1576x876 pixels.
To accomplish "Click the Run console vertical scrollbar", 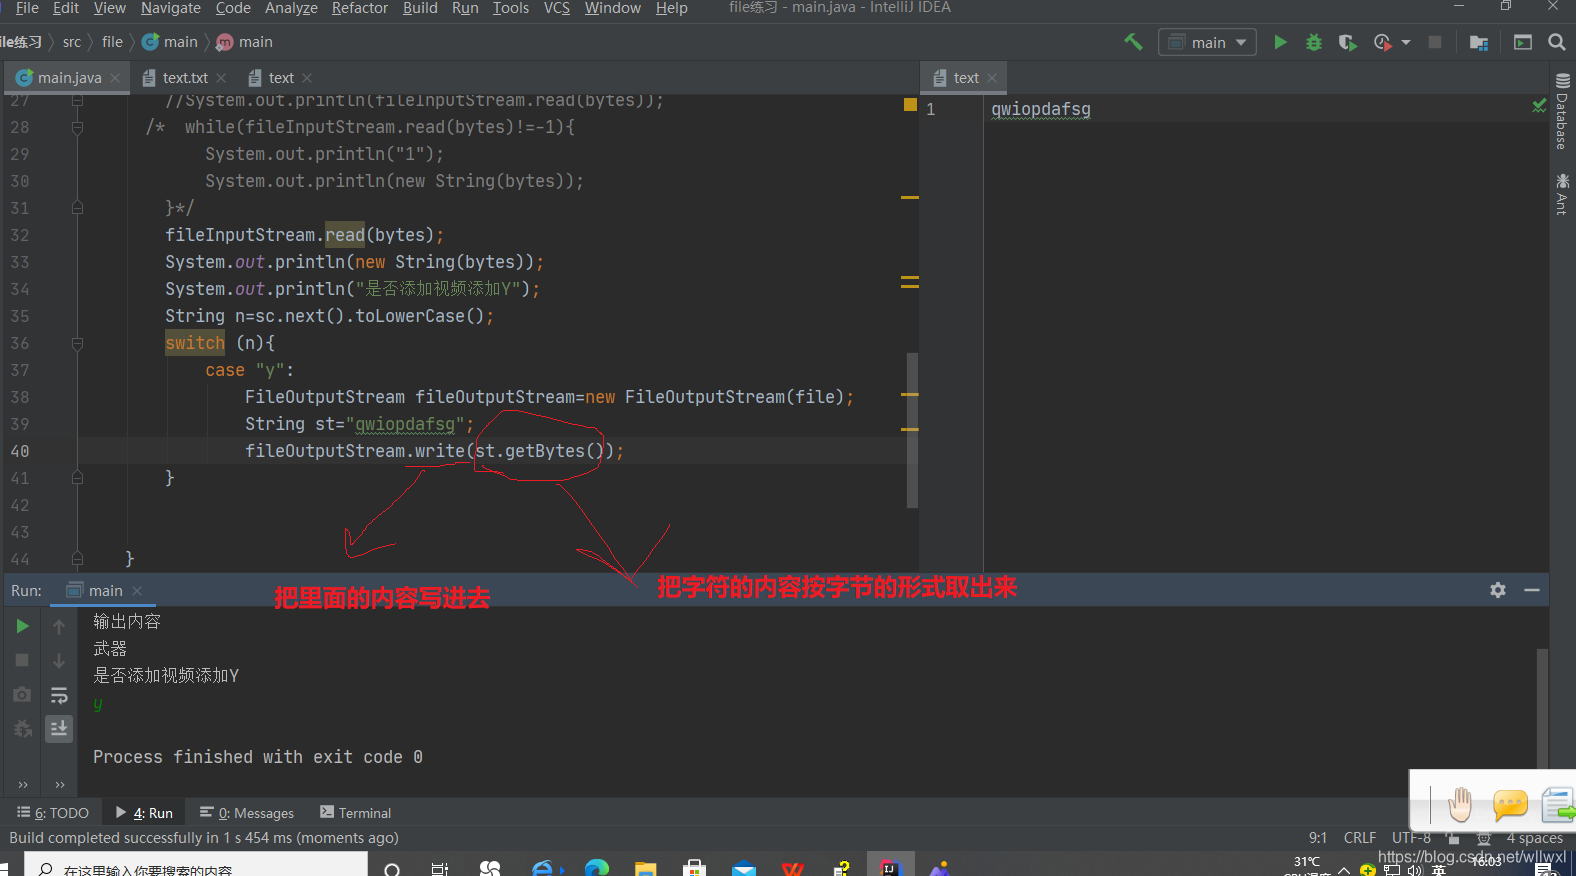I will click(x=1542, y=708).
